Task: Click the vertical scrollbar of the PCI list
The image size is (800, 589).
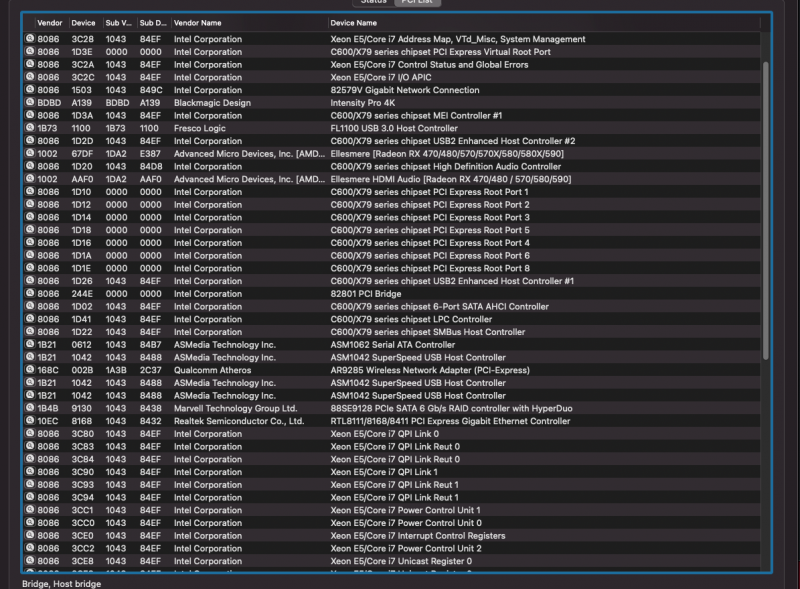Action: 765,210
